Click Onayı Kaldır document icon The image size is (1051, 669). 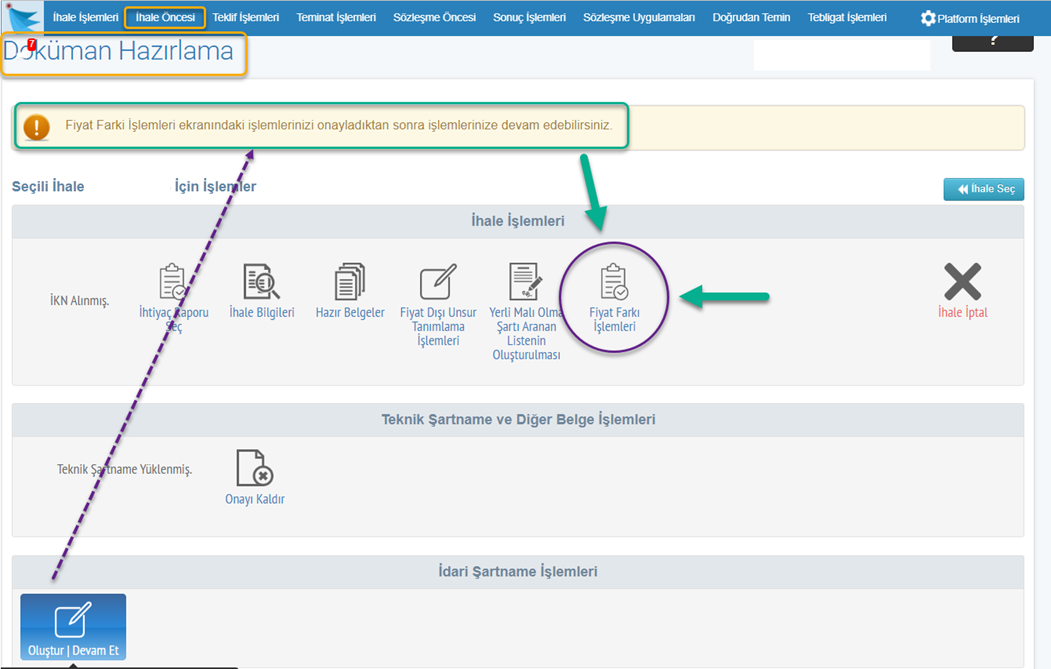click(254, 468)
